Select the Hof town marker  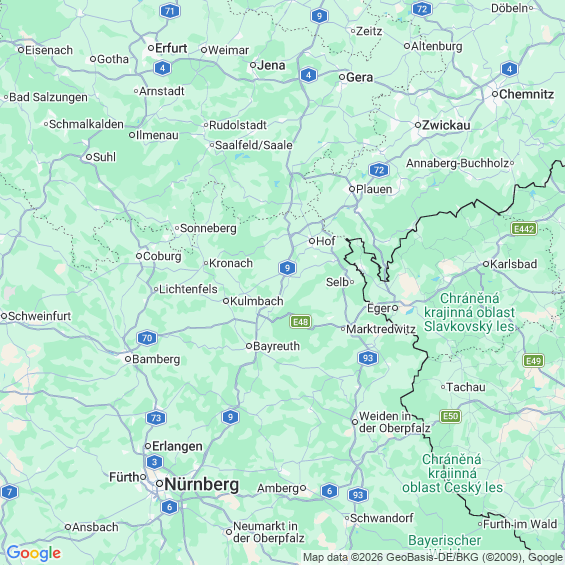click(x=312, y=241)
